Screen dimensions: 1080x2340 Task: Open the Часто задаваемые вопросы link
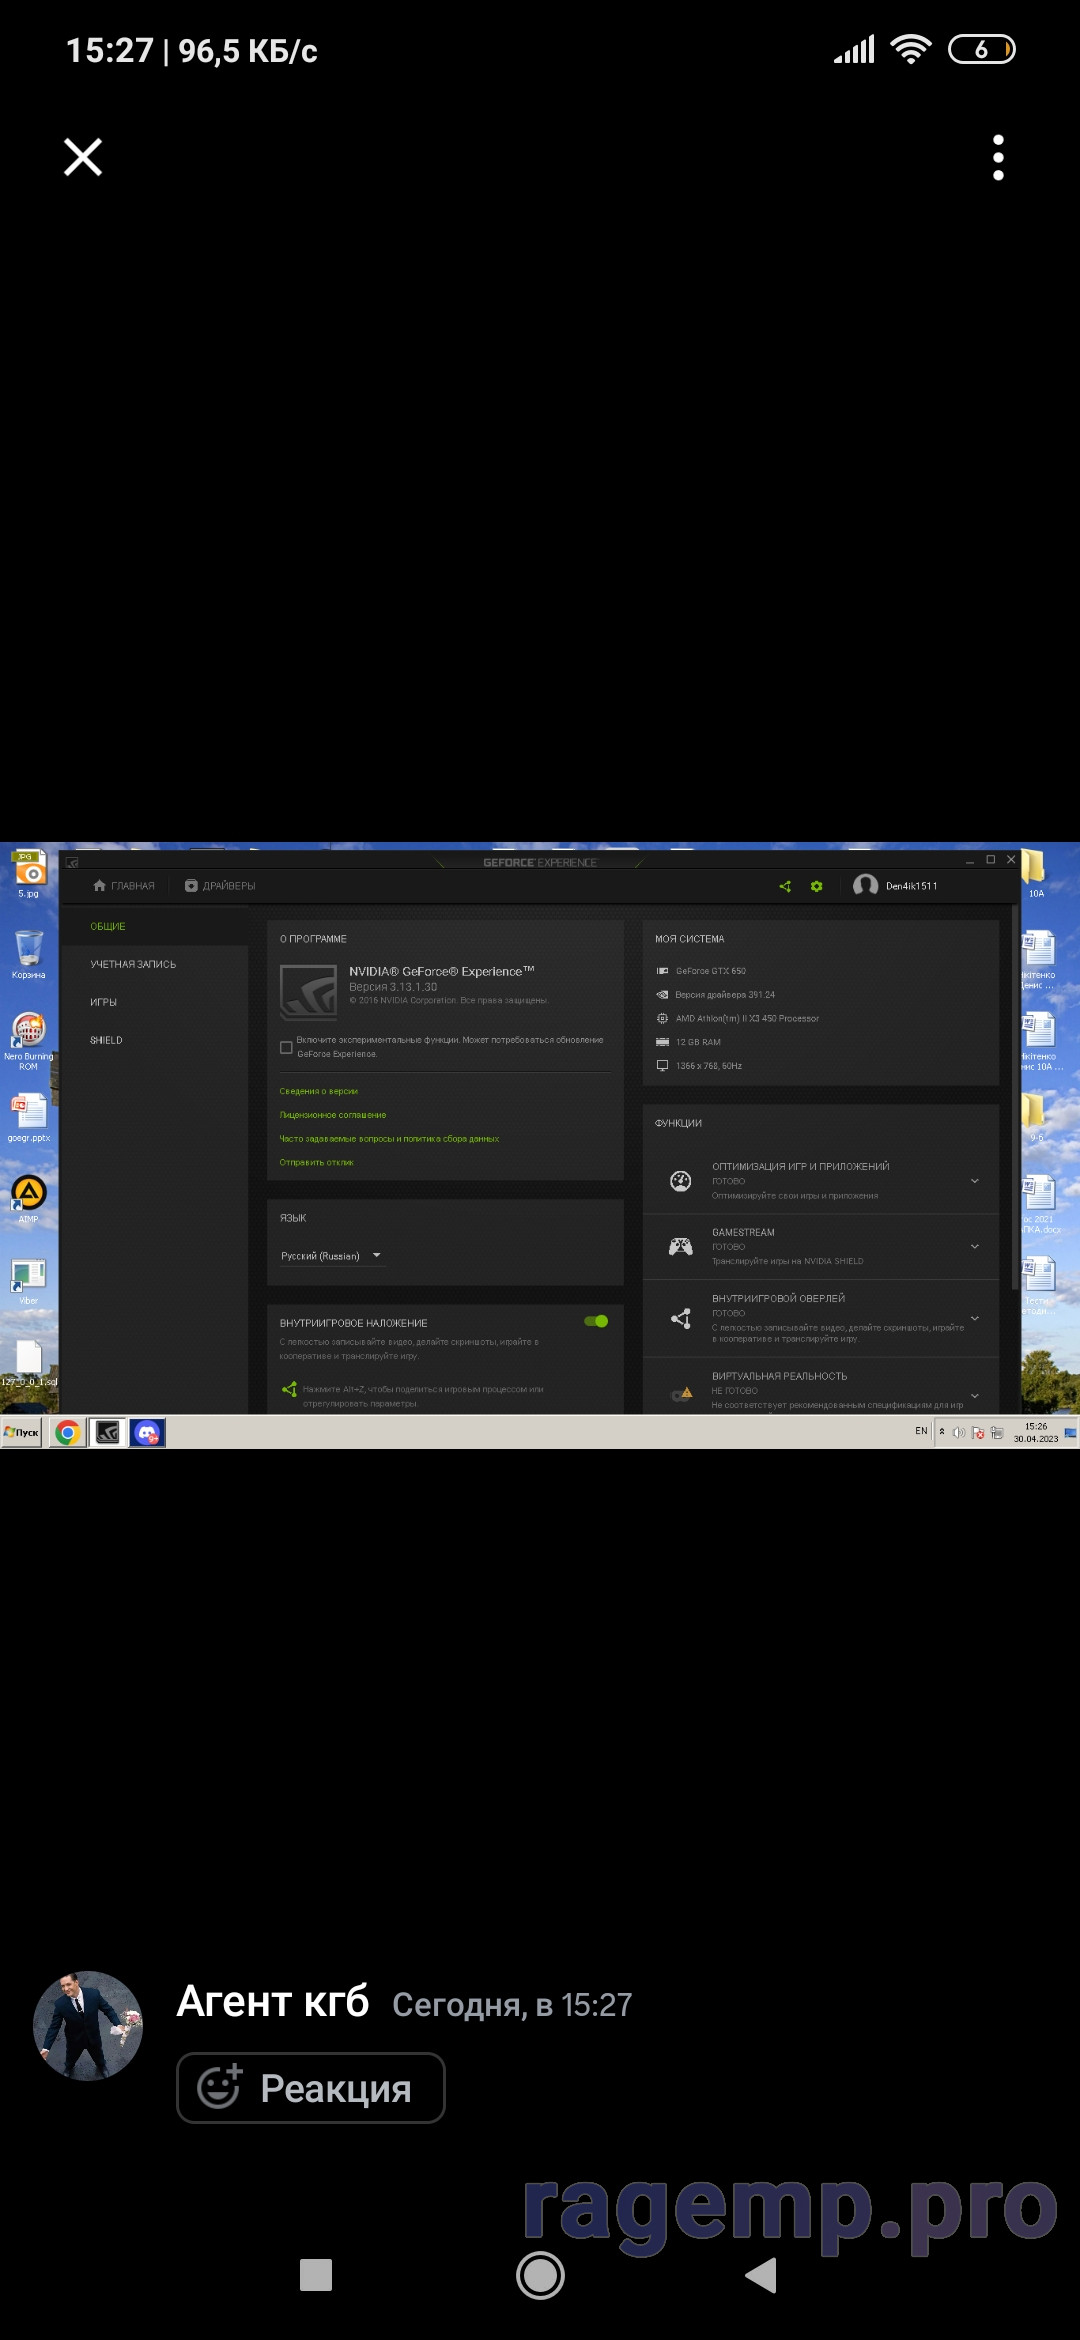tap(389, 1139)
